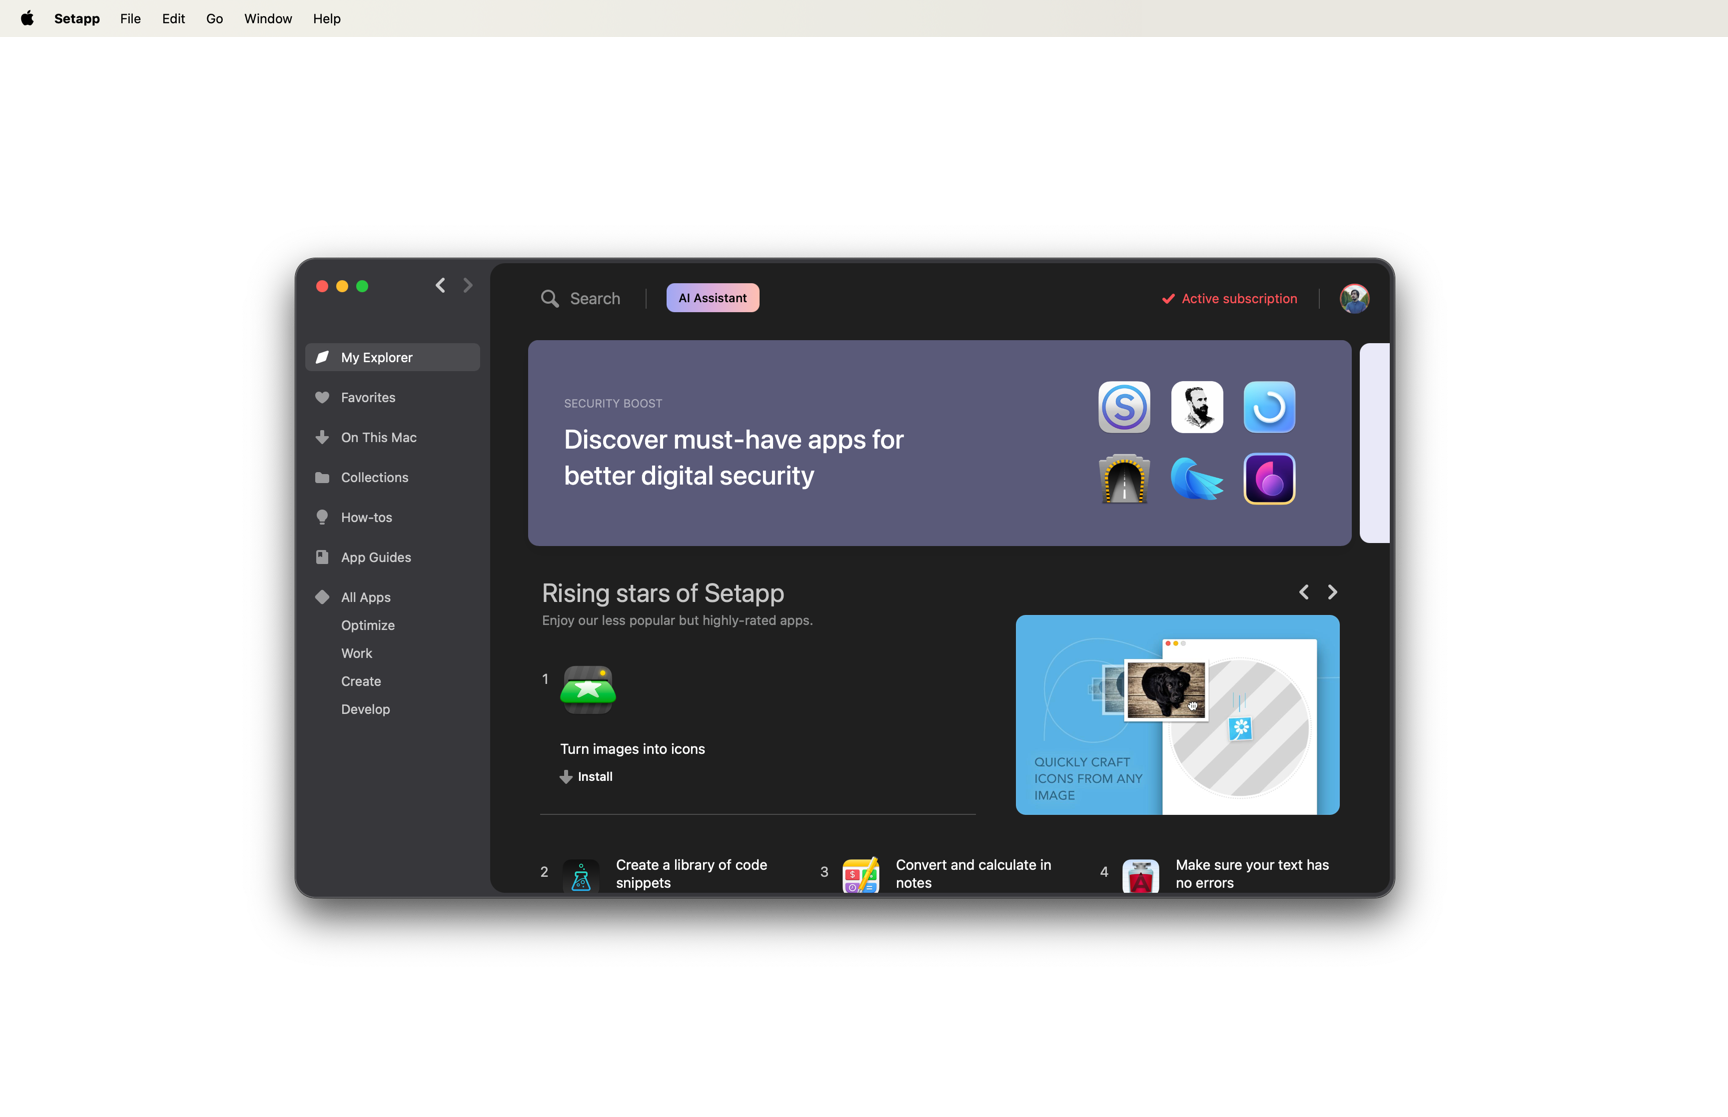Image resolution: width=1728 pixels, height=1117 pixels.
Task: Open Make sure your text has no errors
Action: [1252, 874]
